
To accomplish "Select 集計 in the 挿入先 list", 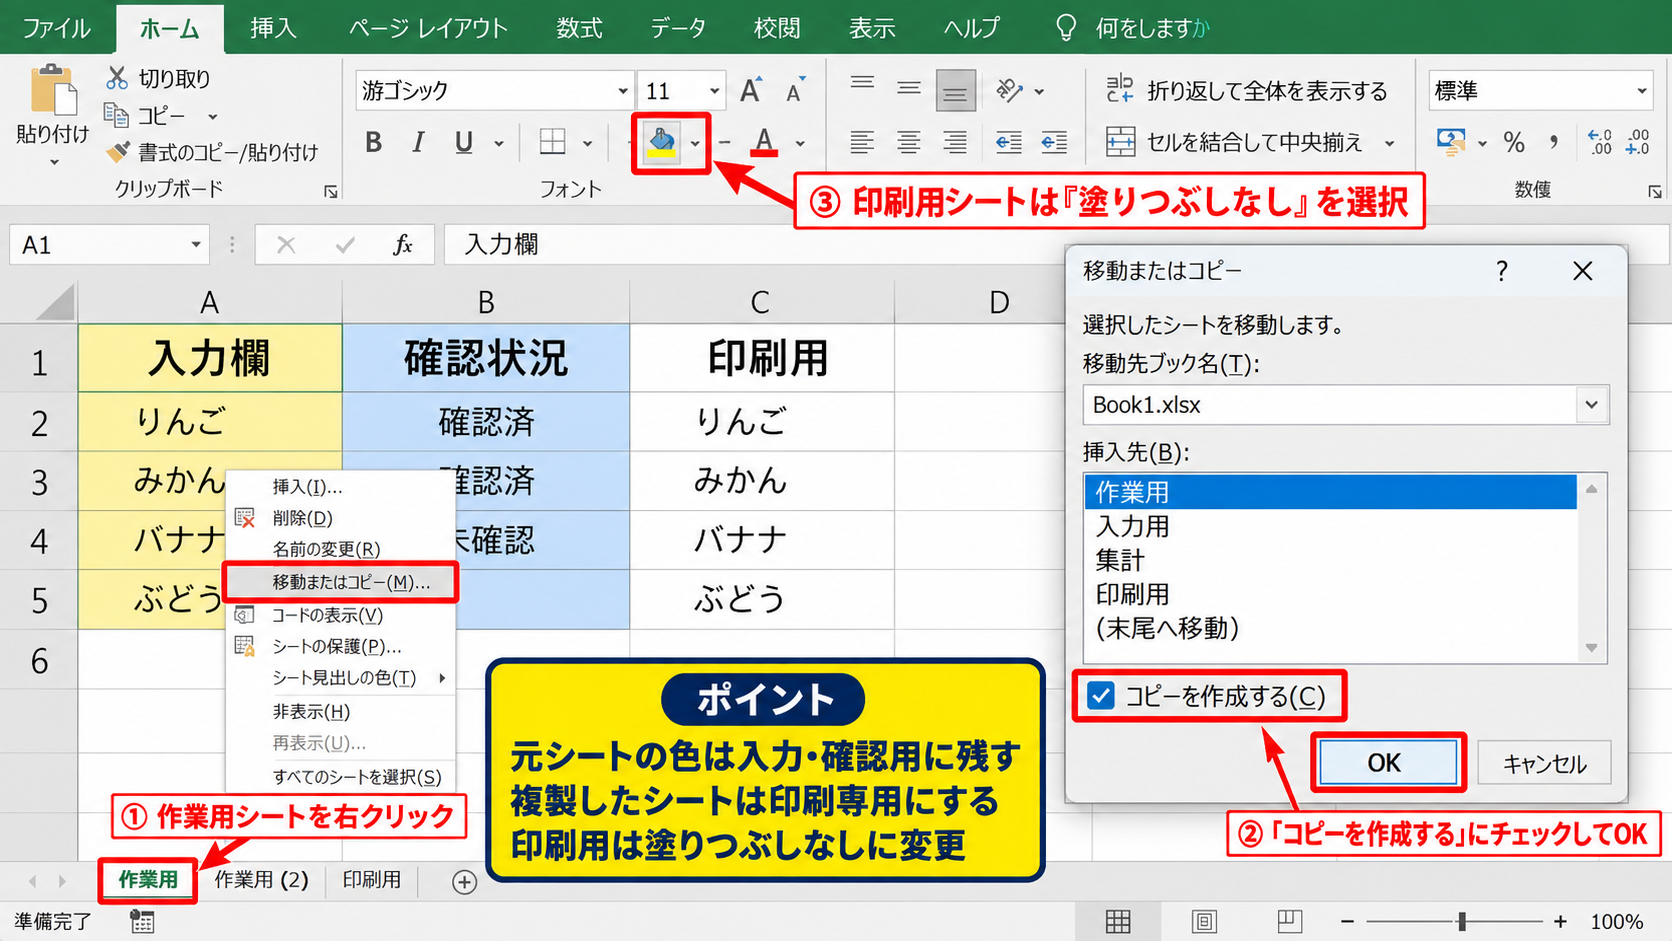I will point(1330,560).
